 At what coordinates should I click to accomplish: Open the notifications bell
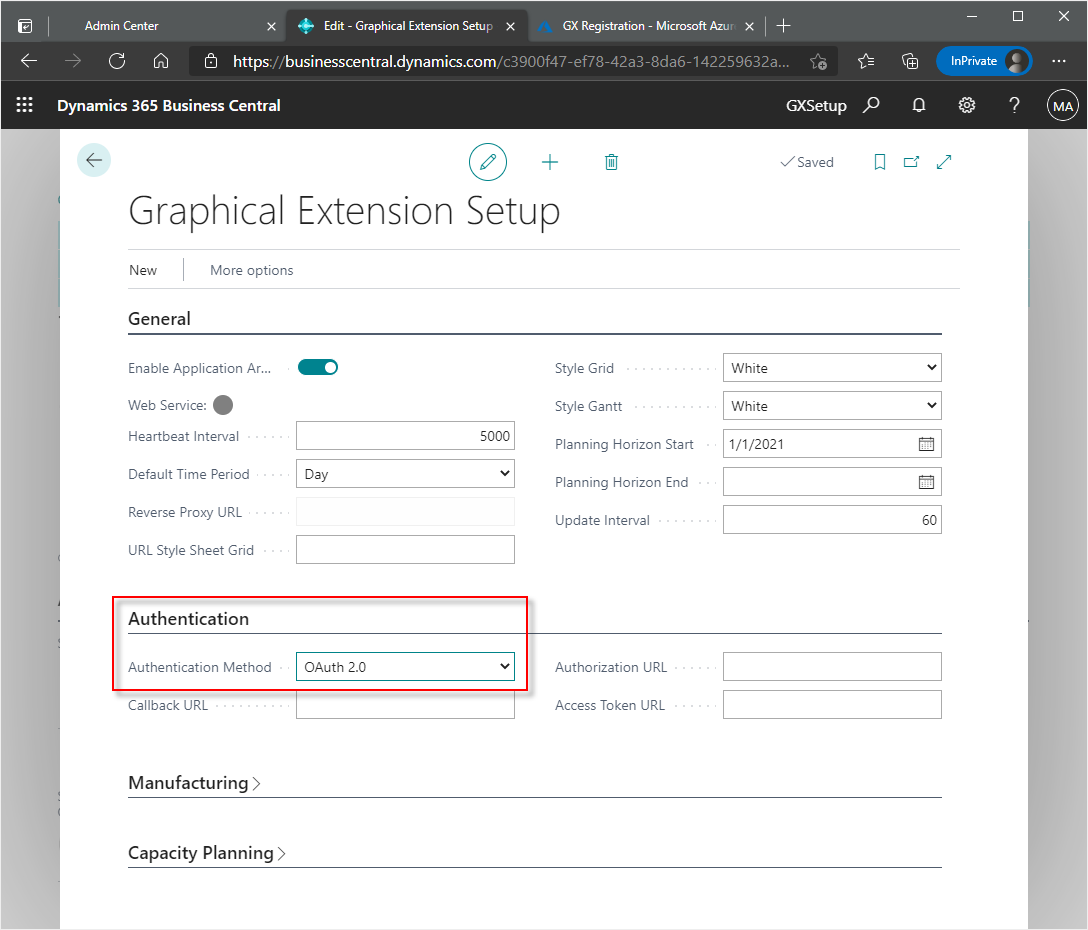click(x=919, y=105)
